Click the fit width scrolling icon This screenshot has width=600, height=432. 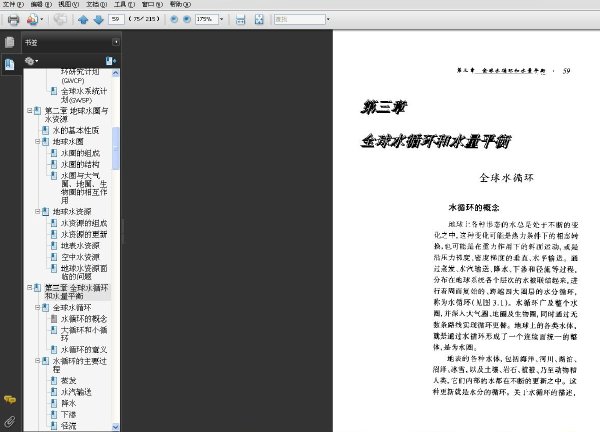[240, 19]
